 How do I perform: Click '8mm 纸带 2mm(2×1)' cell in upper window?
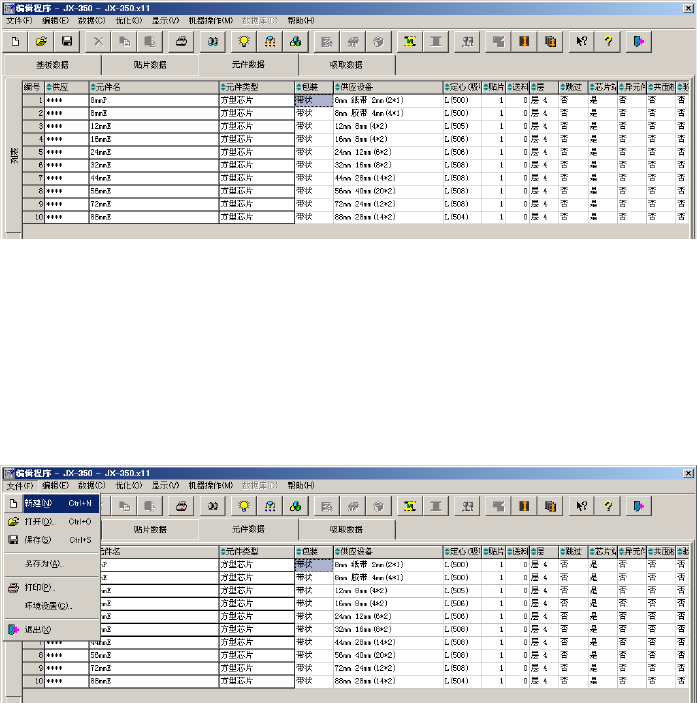388,100
